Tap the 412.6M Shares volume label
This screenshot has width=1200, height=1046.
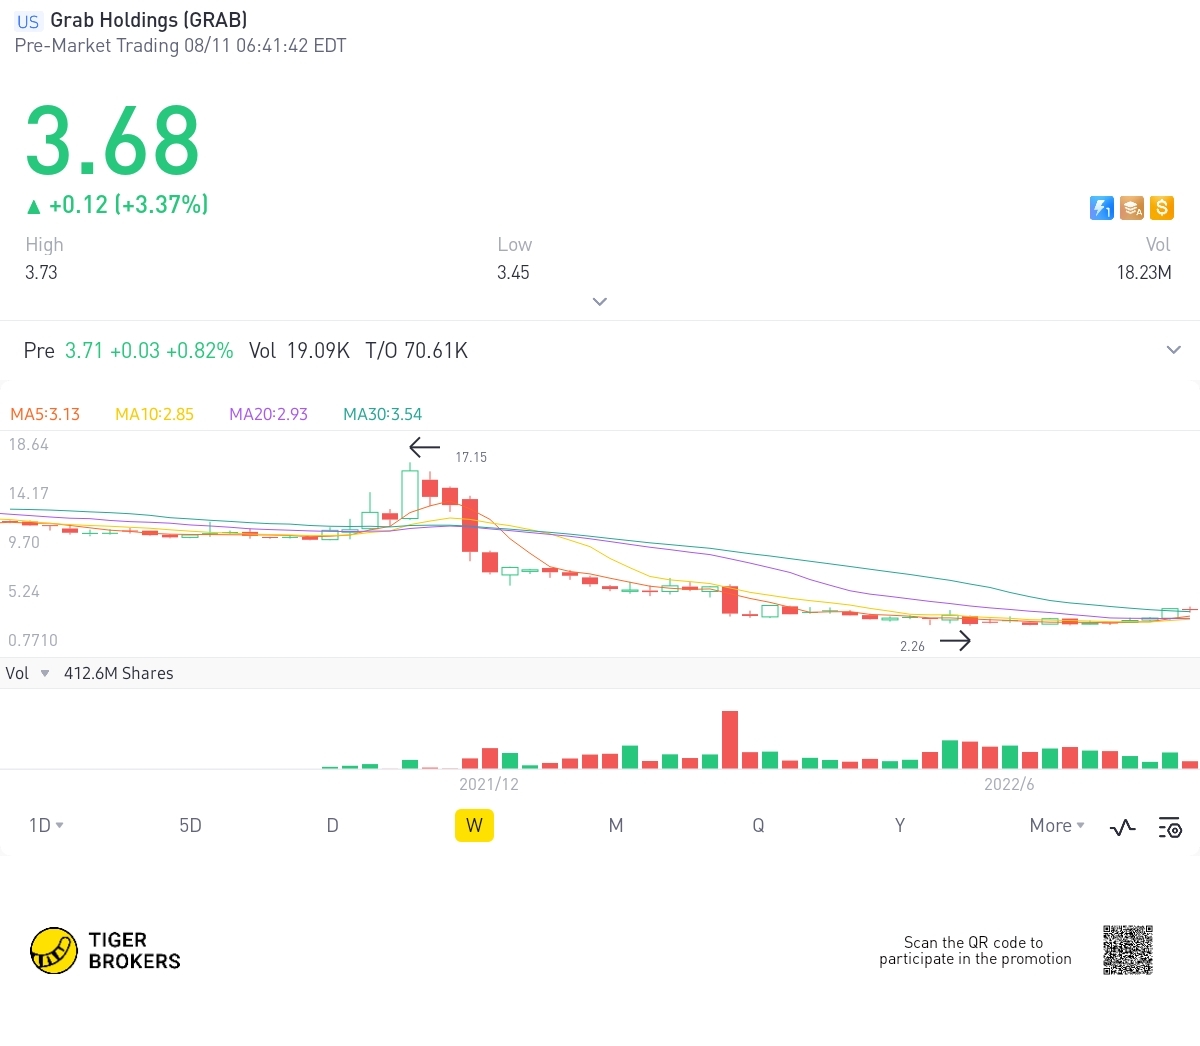click(118, 673)
